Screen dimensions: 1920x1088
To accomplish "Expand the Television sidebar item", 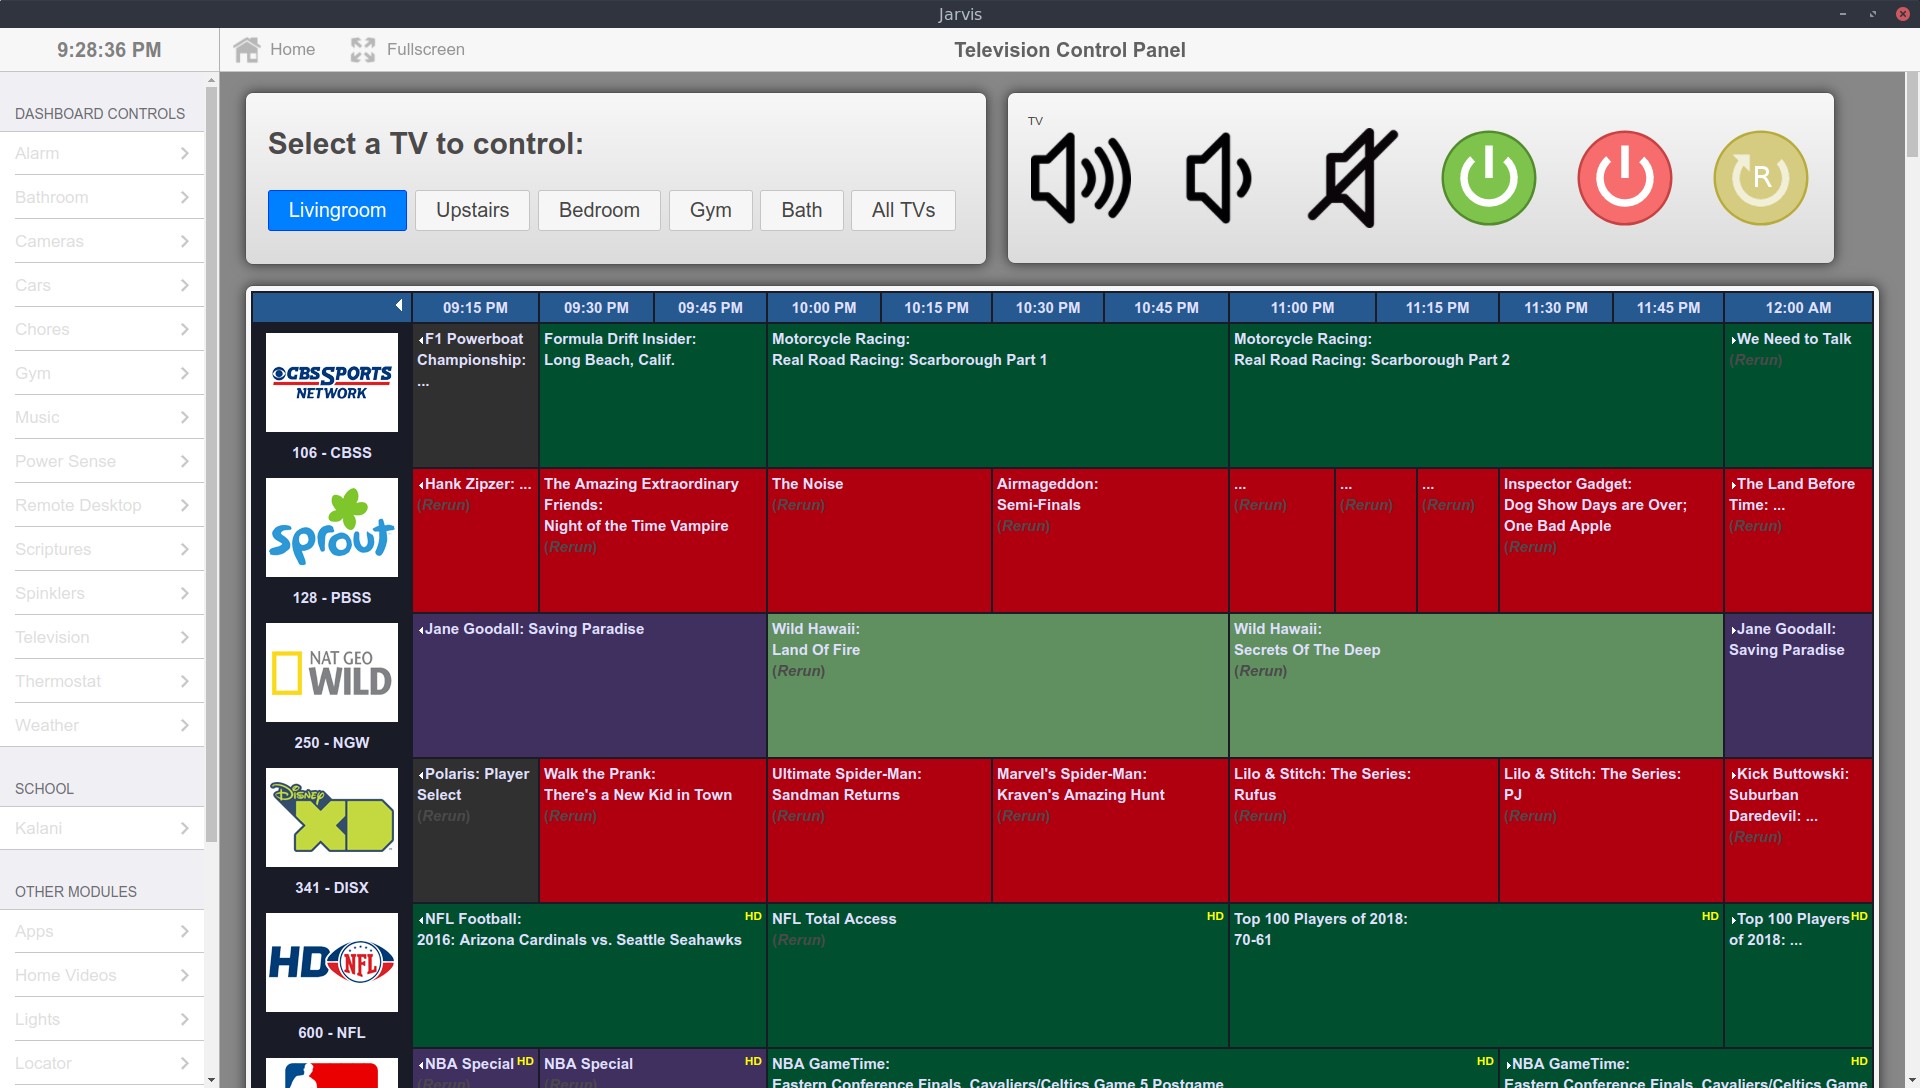I will 102,637.
